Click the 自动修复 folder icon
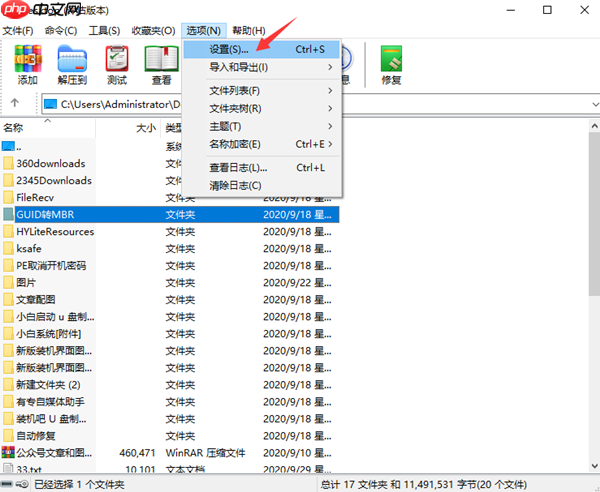The width and height of the screenshot is (600, 492). click(8, 436)
